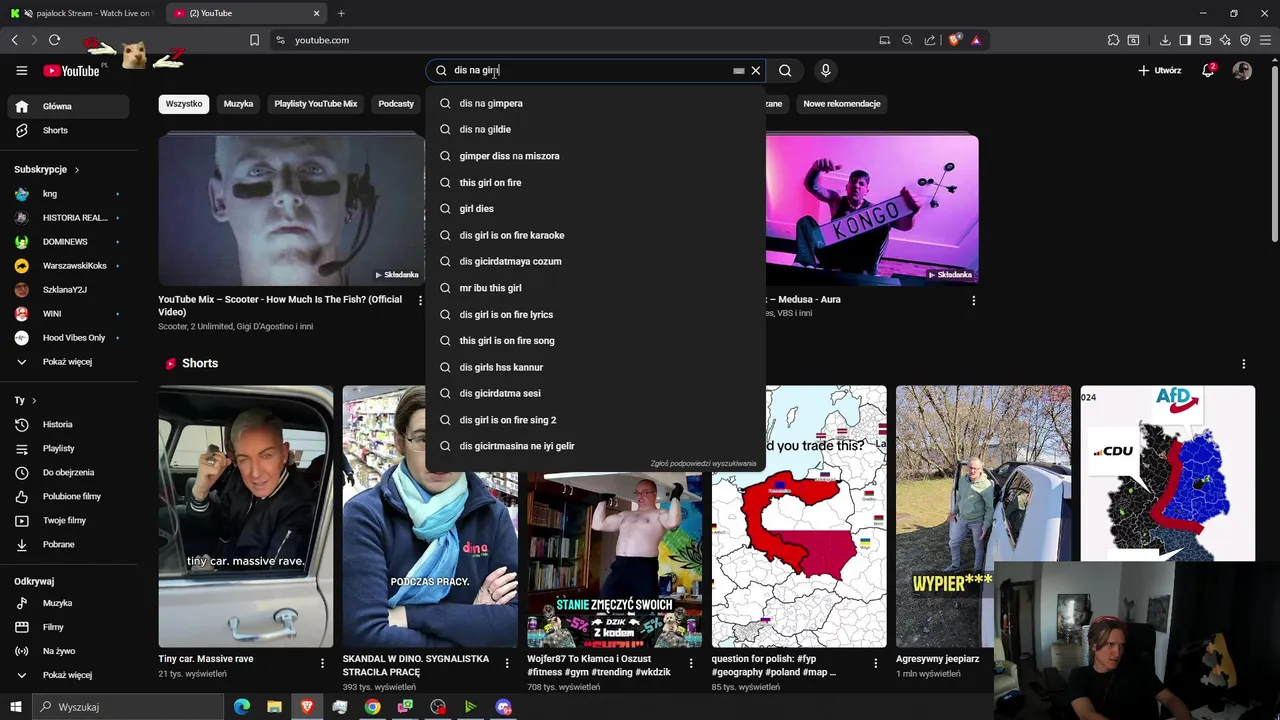Viewport: 1280px width, 720px height.
Task: Clear search text with X icon
Action: click(756, 70)
